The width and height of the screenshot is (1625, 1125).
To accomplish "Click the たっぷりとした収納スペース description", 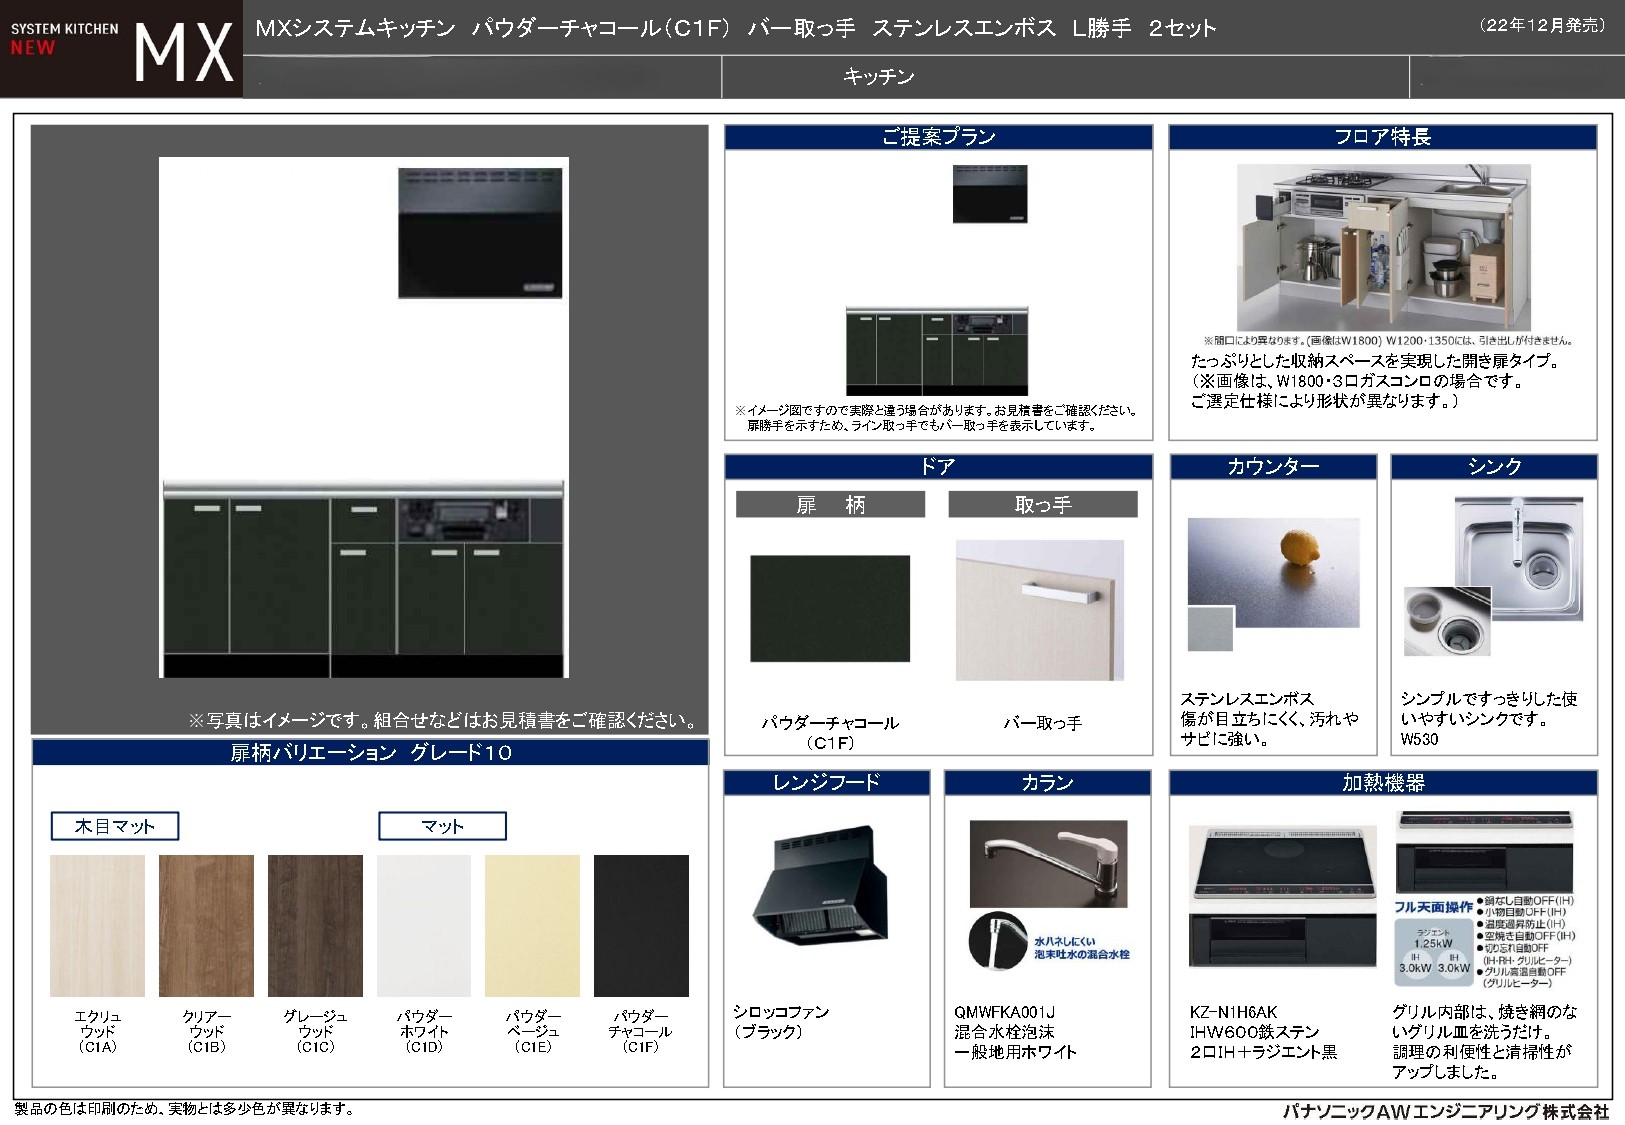I will pos(1375,381).
